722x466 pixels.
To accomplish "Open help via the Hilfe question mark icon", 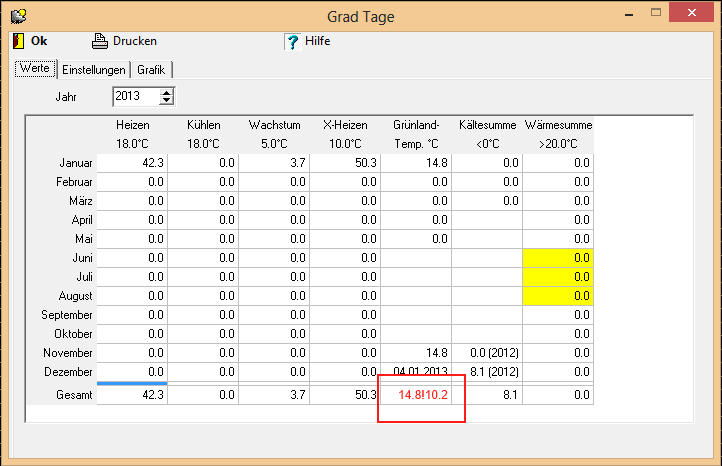I will pos(292,41).
